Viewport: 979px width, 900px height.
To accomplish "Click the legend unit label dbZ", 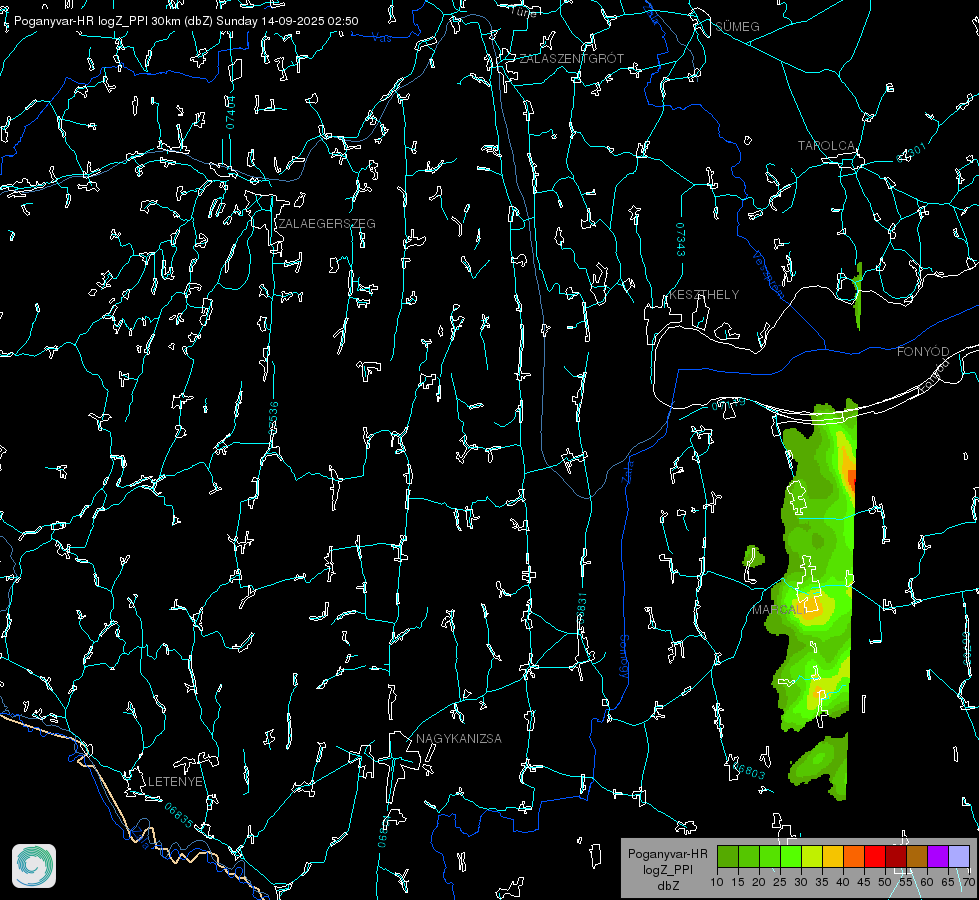I will pyautogui.click(x=667, y=886).
